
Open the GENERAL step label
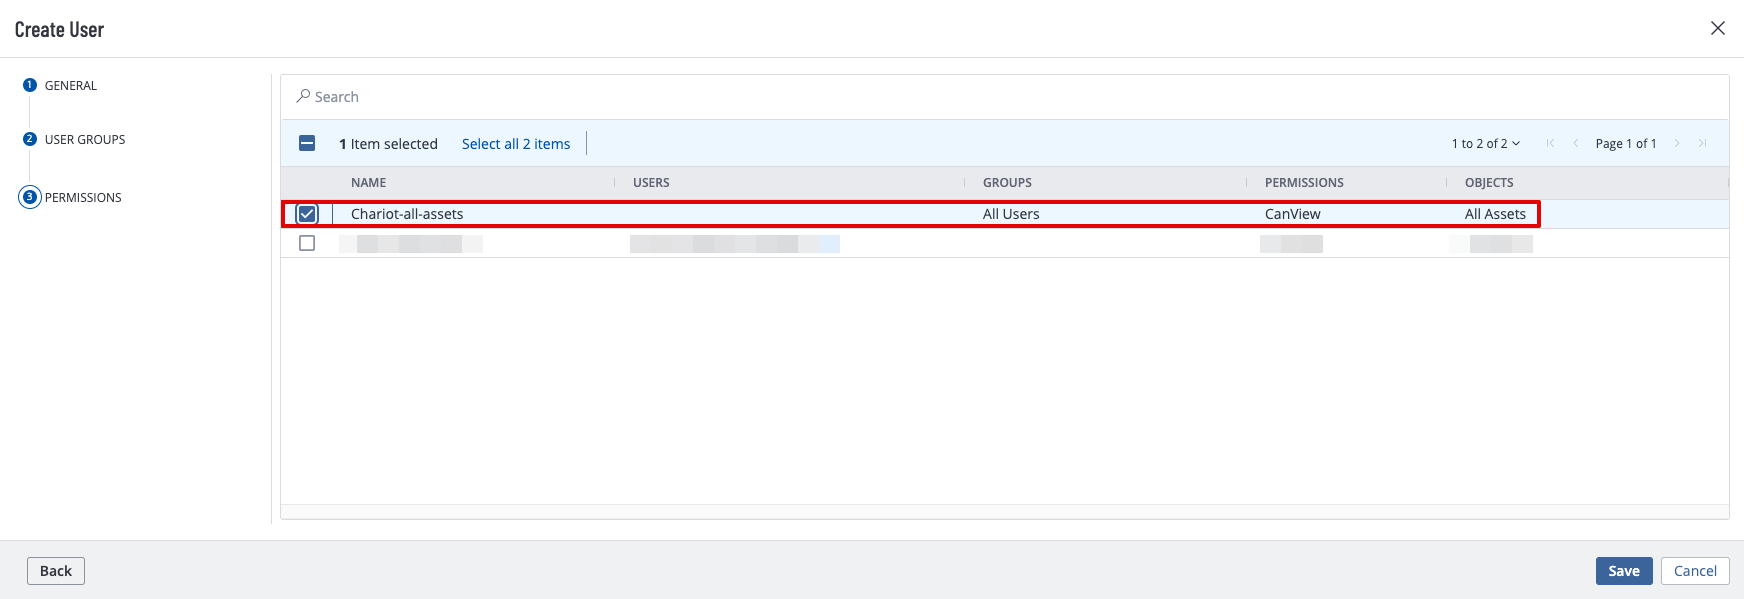[71, 85]
